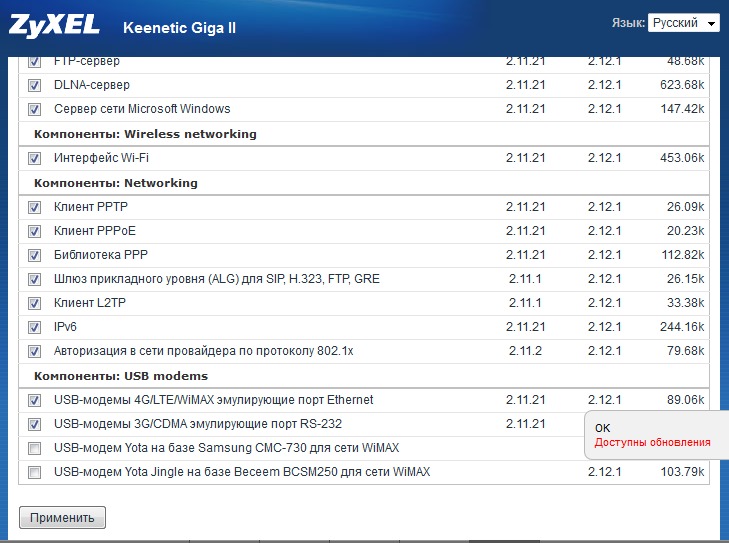Image resolution: width=729 pixels, height=543 pixels.
Task: Uncheck USB-модемы 3G/CDMA checkbox
Action: click(34, 424)
